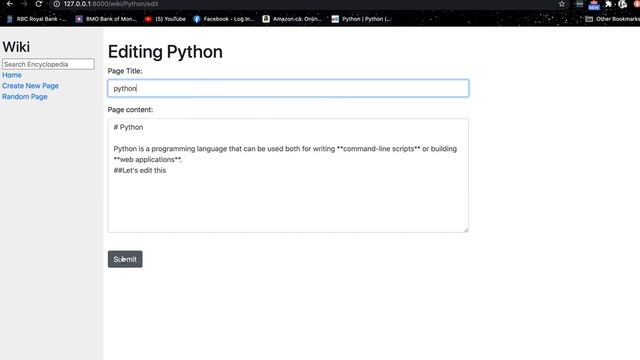The image size is (640, 360).
Task: Open the YouTube bookmark
Action: (165, 19)
